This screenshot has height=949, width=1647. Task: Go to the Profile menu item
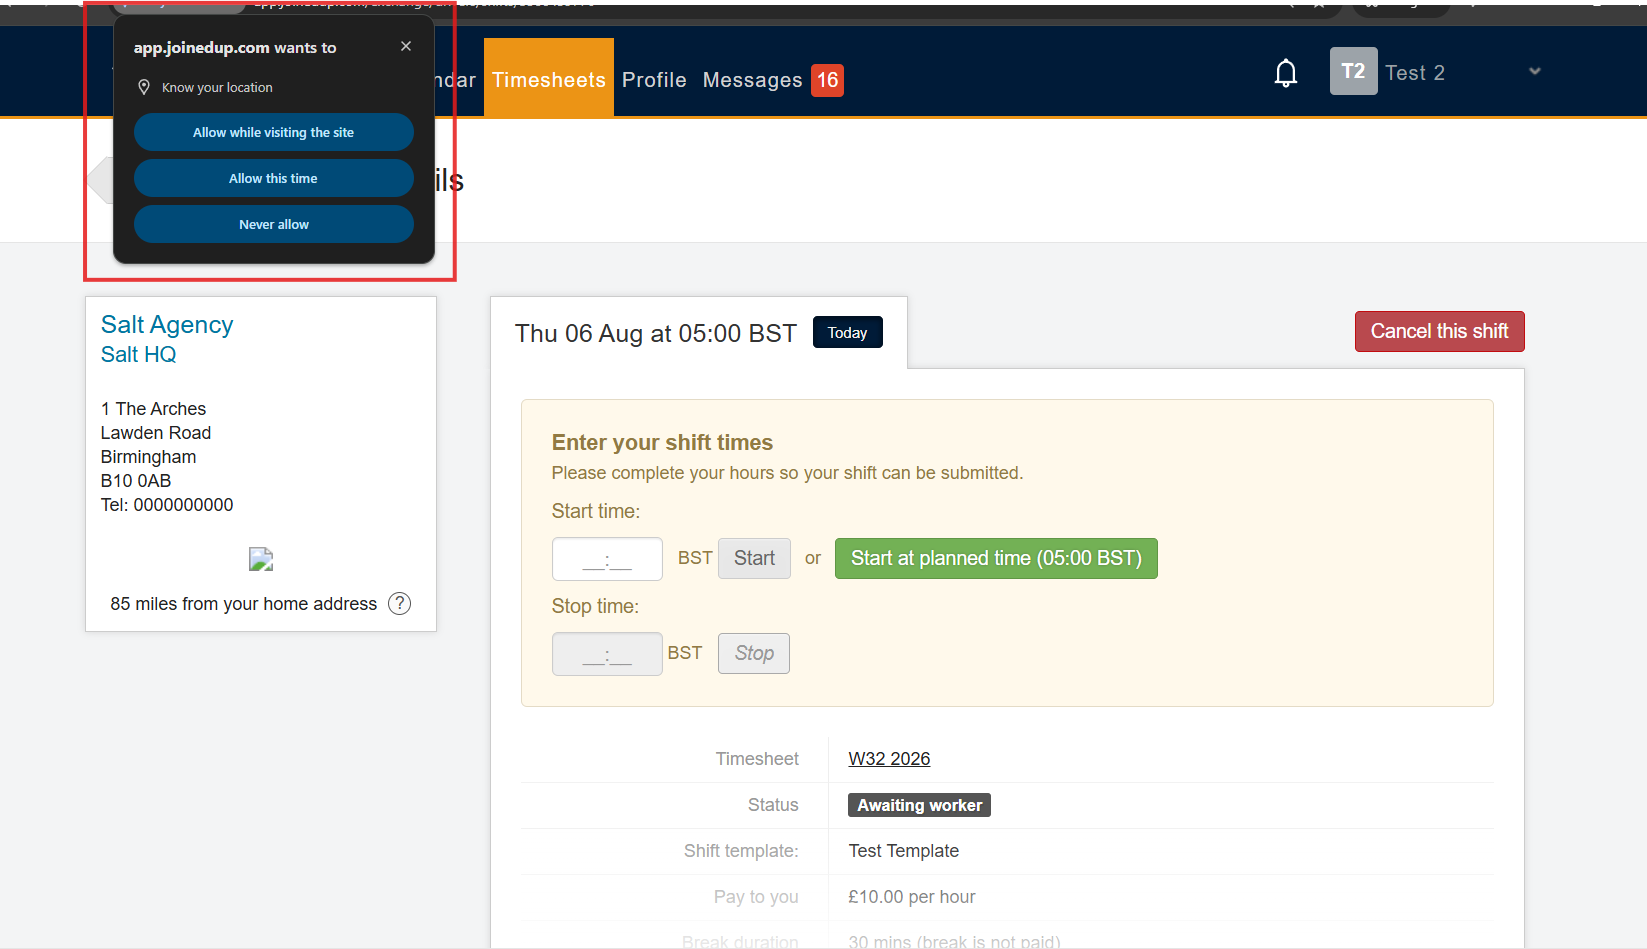click(654, 80)
